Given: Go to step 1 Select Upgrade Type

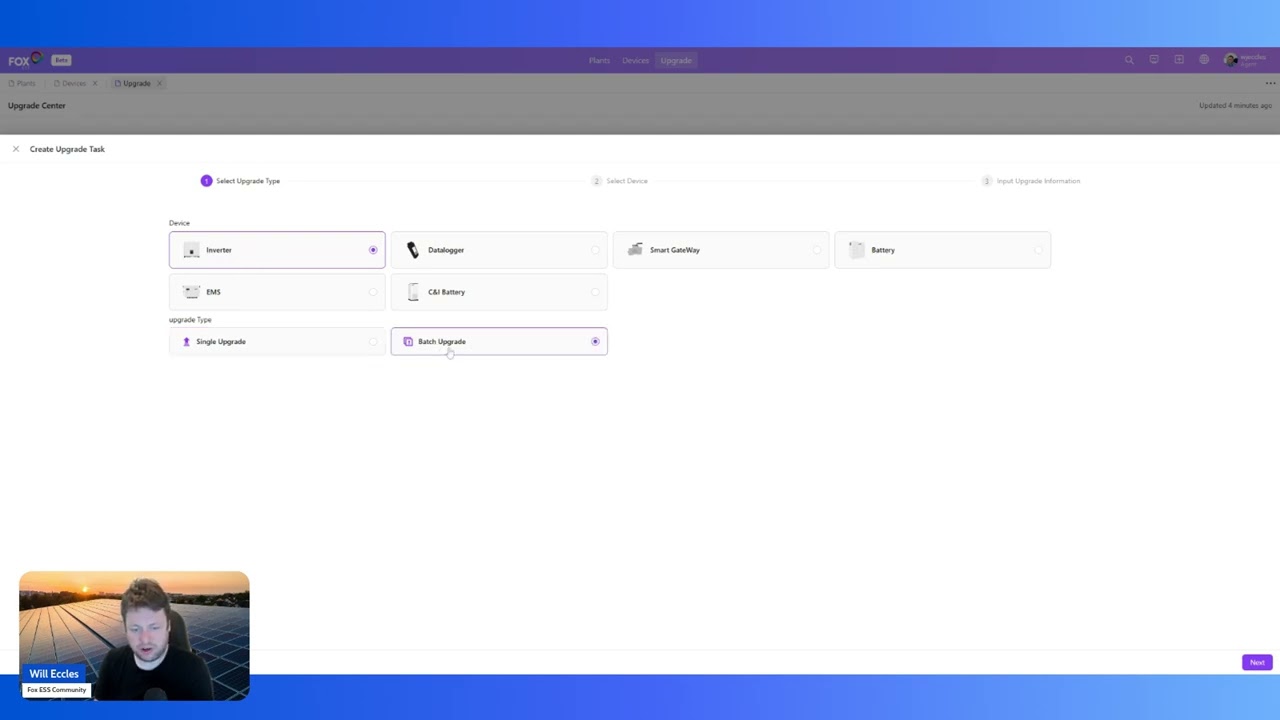Looking at the screenshot, I should click(240, 181).
